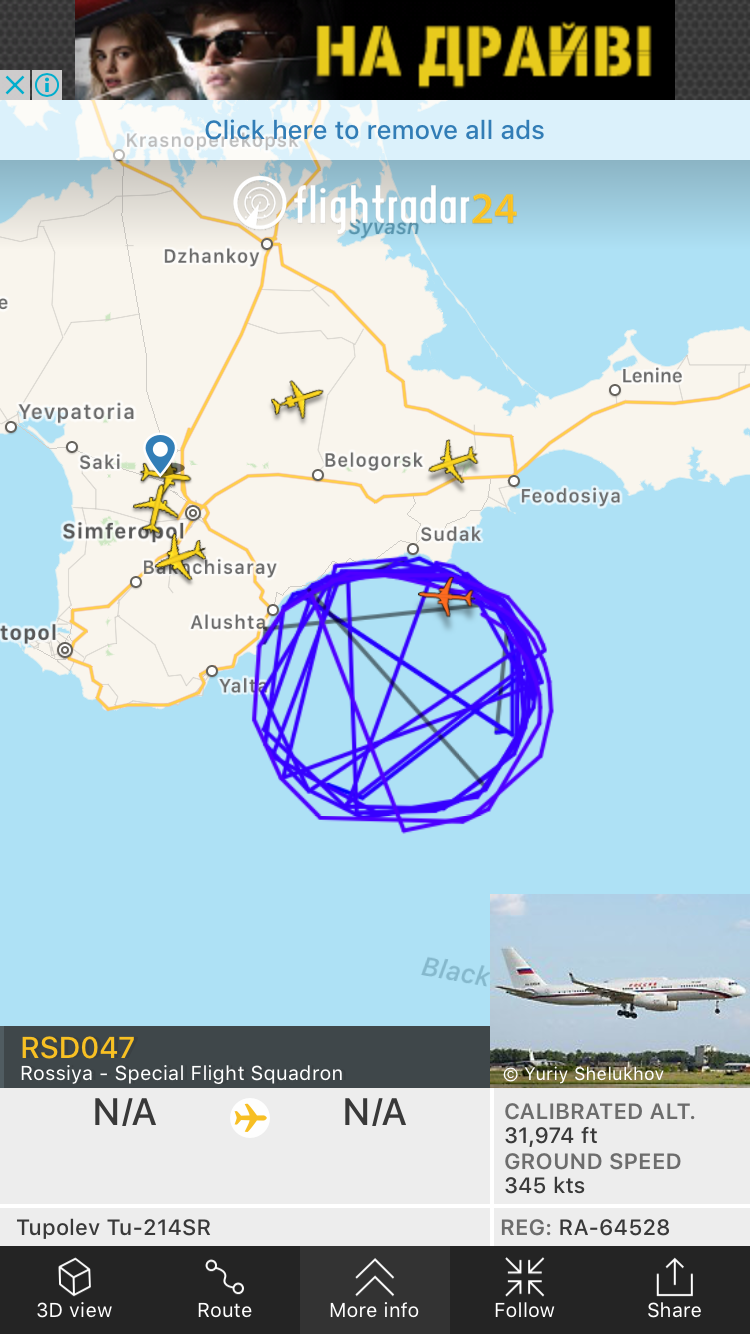Select the orange RSD047 aircraft on map
Image resolution: width=750 pixels, height=1334 pixels.
tap(446, 596)
